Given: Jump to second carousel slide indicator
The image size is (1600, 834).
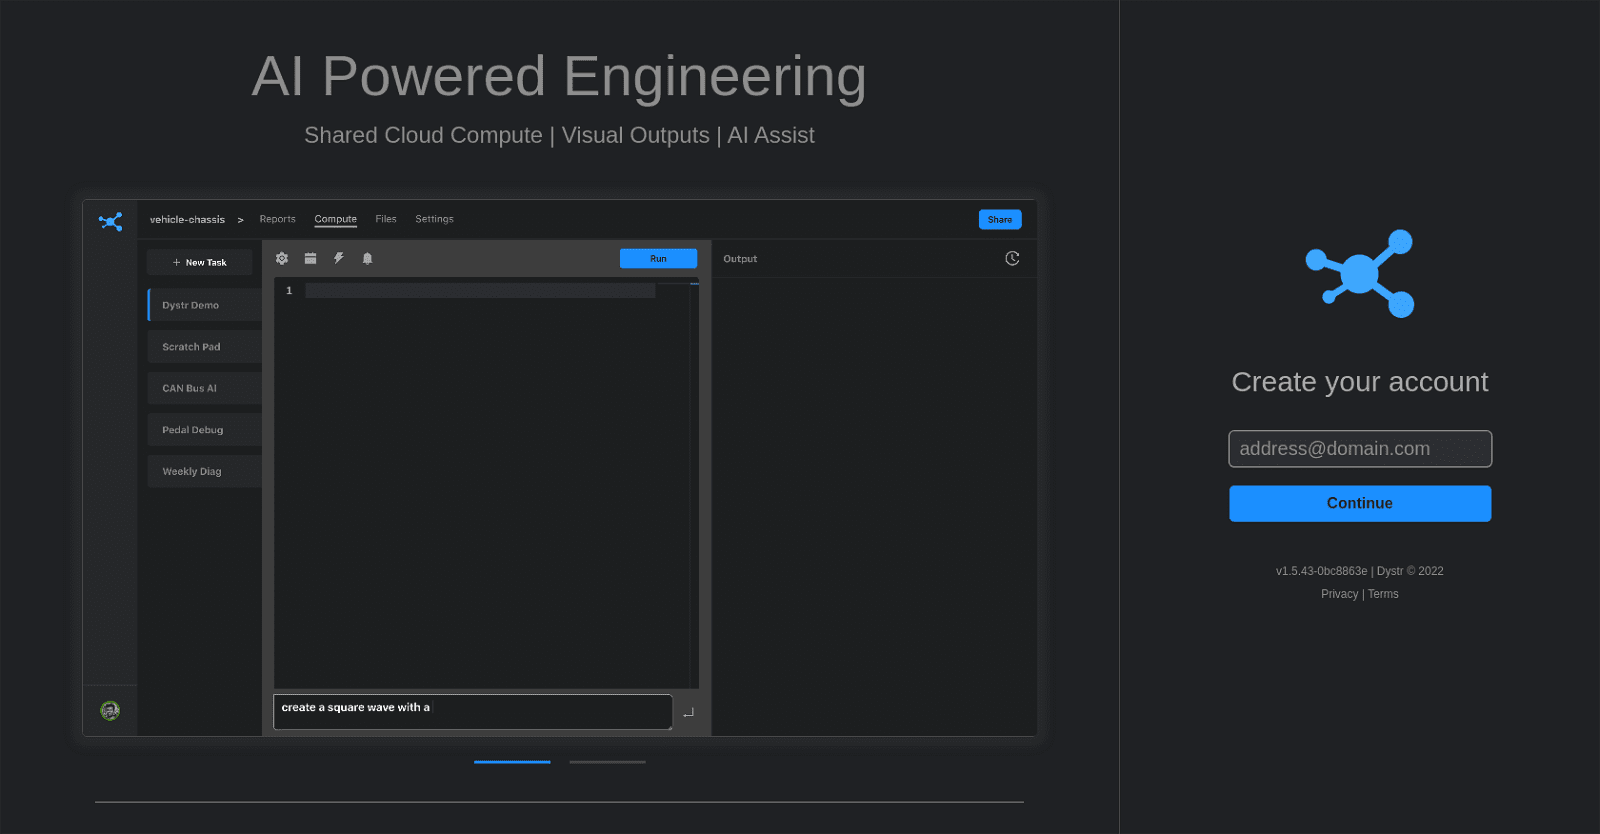Looking at the screenshot, I should 607,762.
